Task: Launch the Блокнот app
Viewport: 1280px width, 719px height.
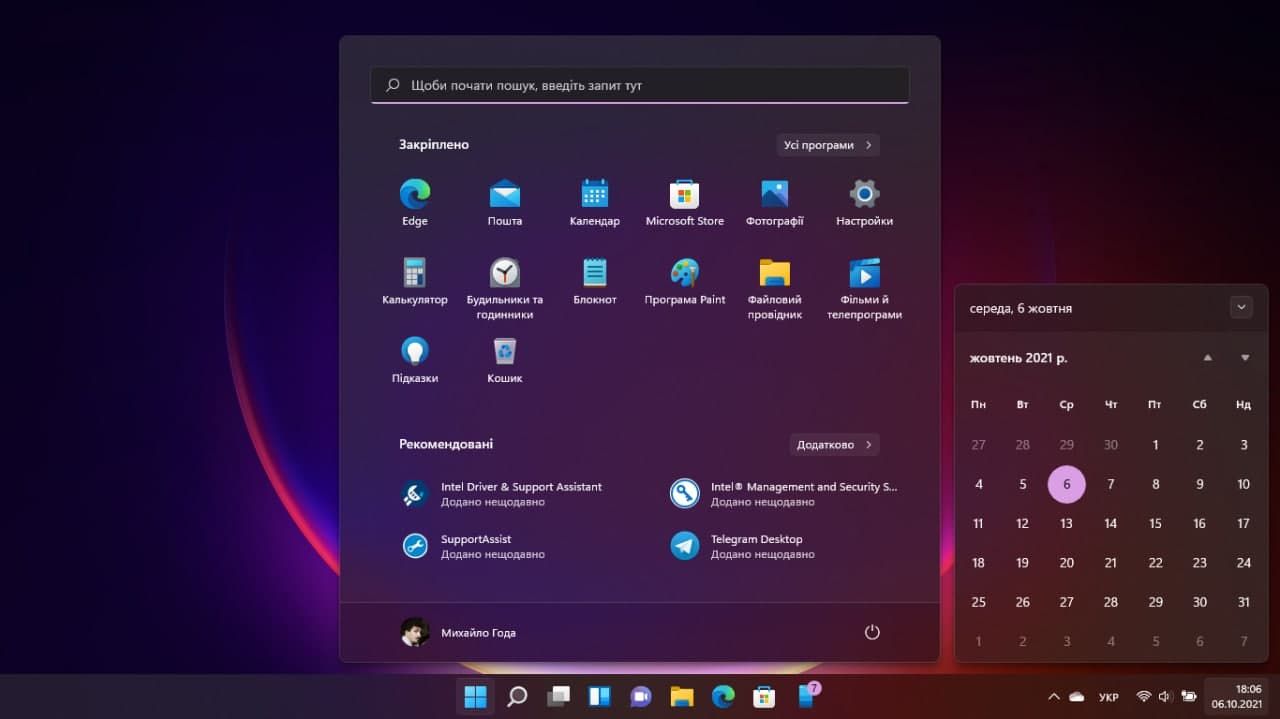Action: pyautogui.click(x=594, y=270)
